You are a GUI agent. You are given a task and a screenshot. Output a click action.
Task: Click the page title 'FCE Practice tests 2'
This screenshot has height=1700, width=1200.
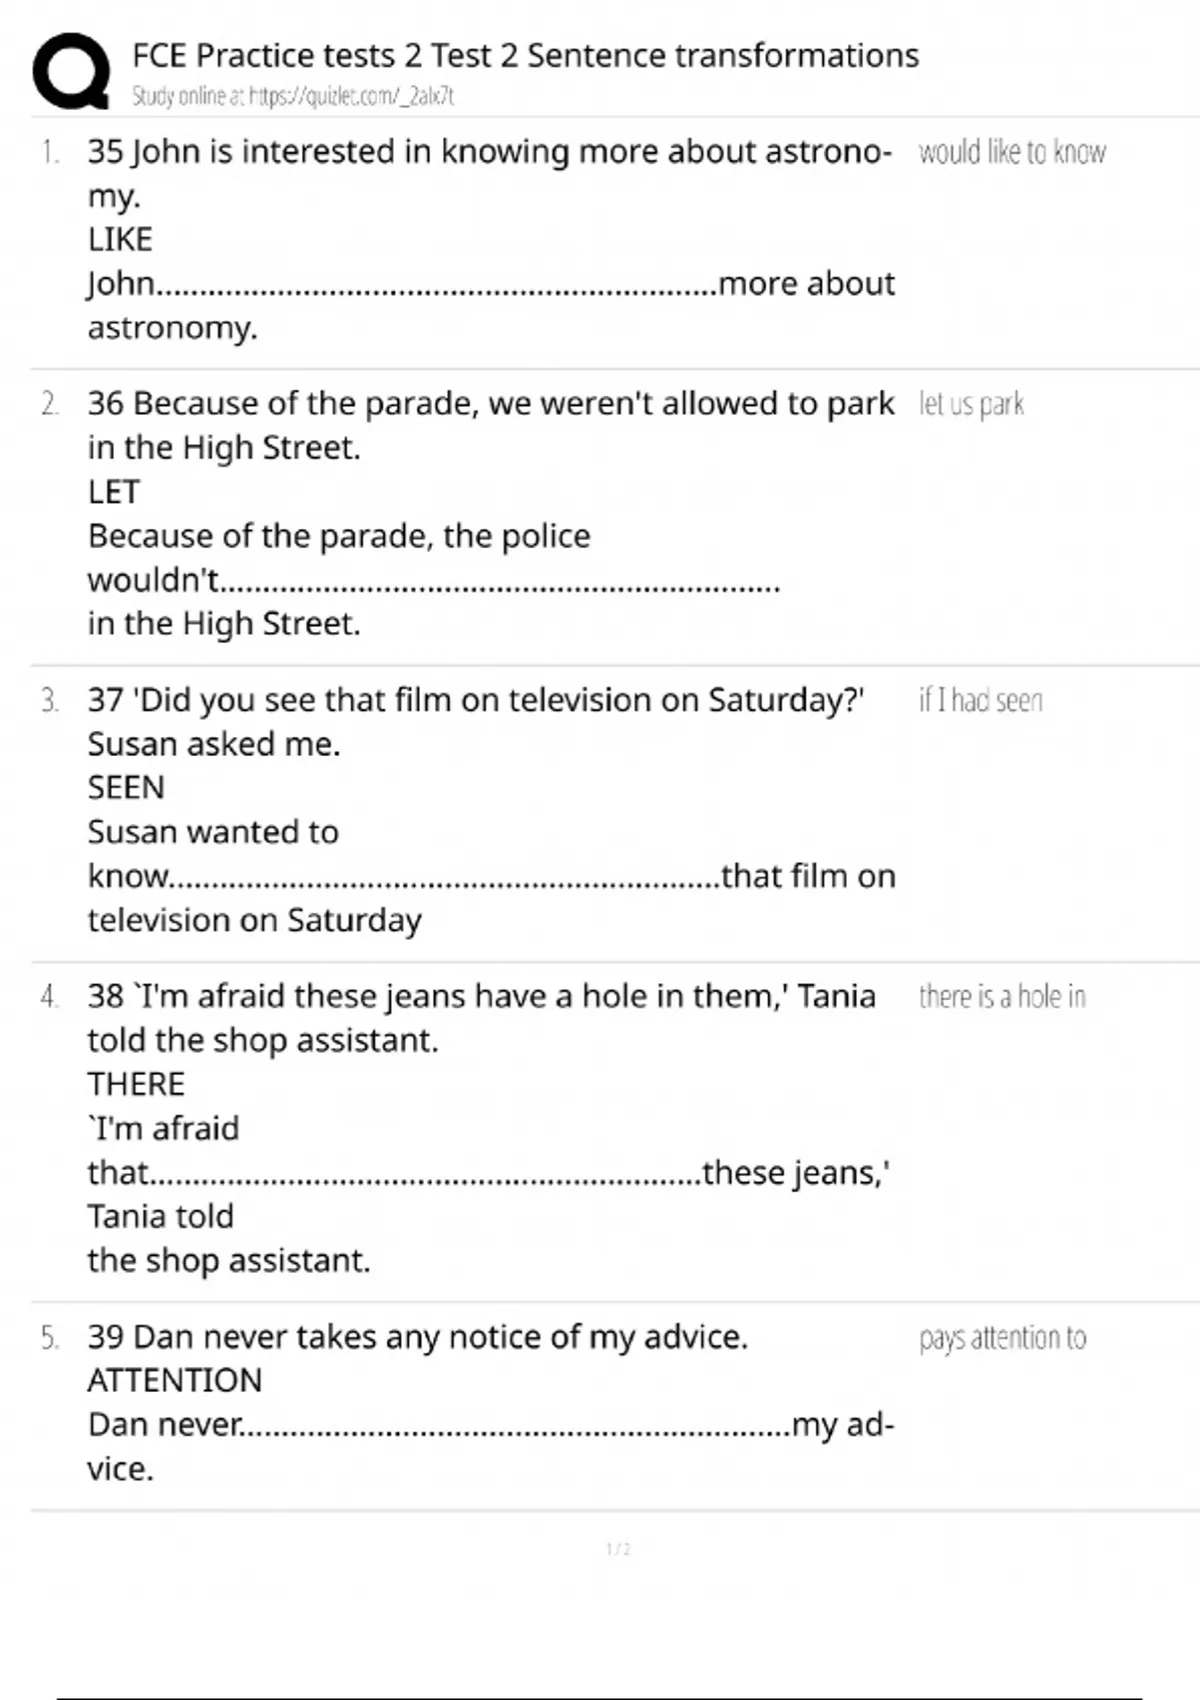pyautogui.click(x=525, y=55)
